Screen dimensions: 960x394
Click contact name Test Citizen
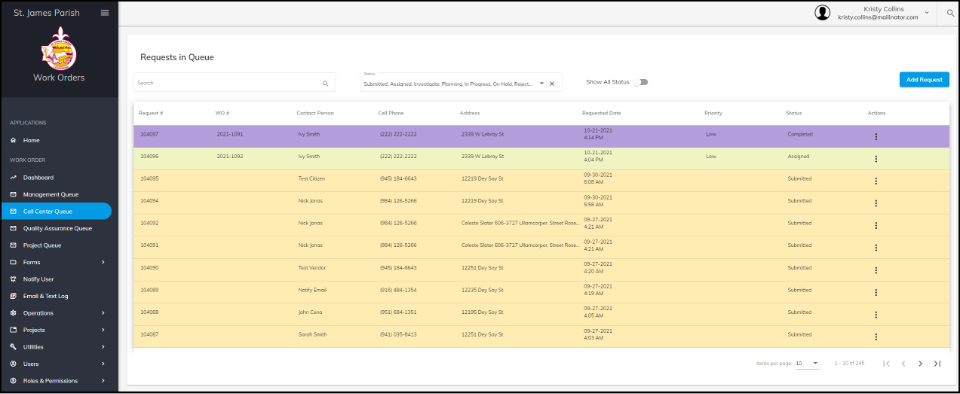312,179
